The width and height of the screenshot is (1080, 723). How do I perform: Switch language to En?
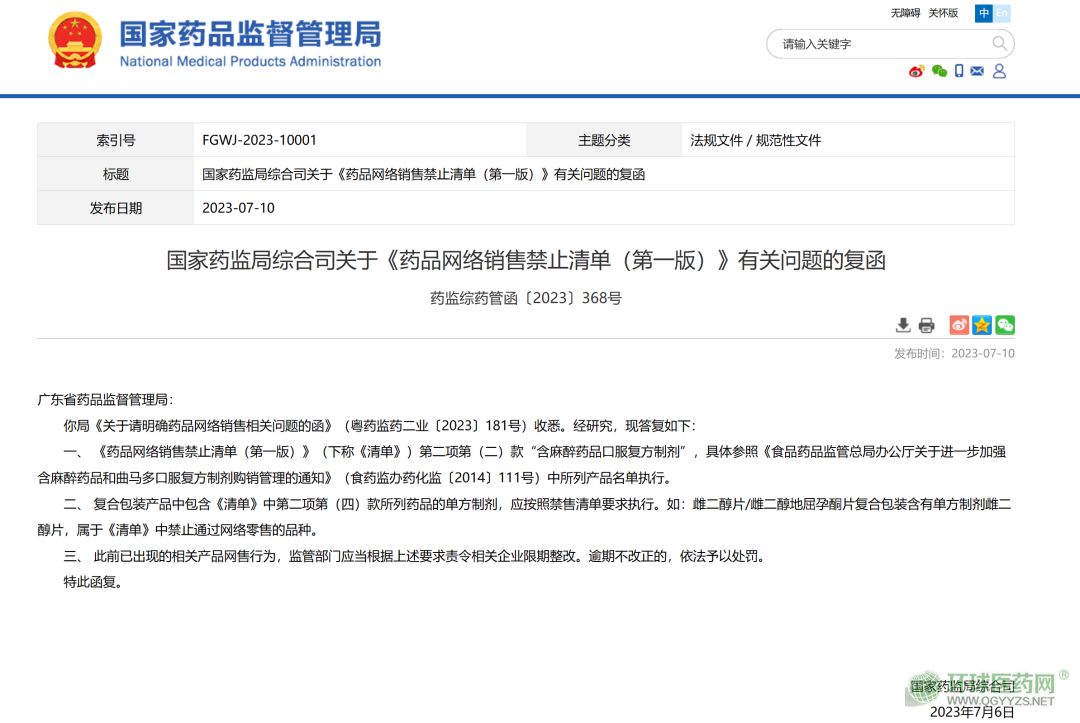pyautogui.click(x=1002, y=13)
